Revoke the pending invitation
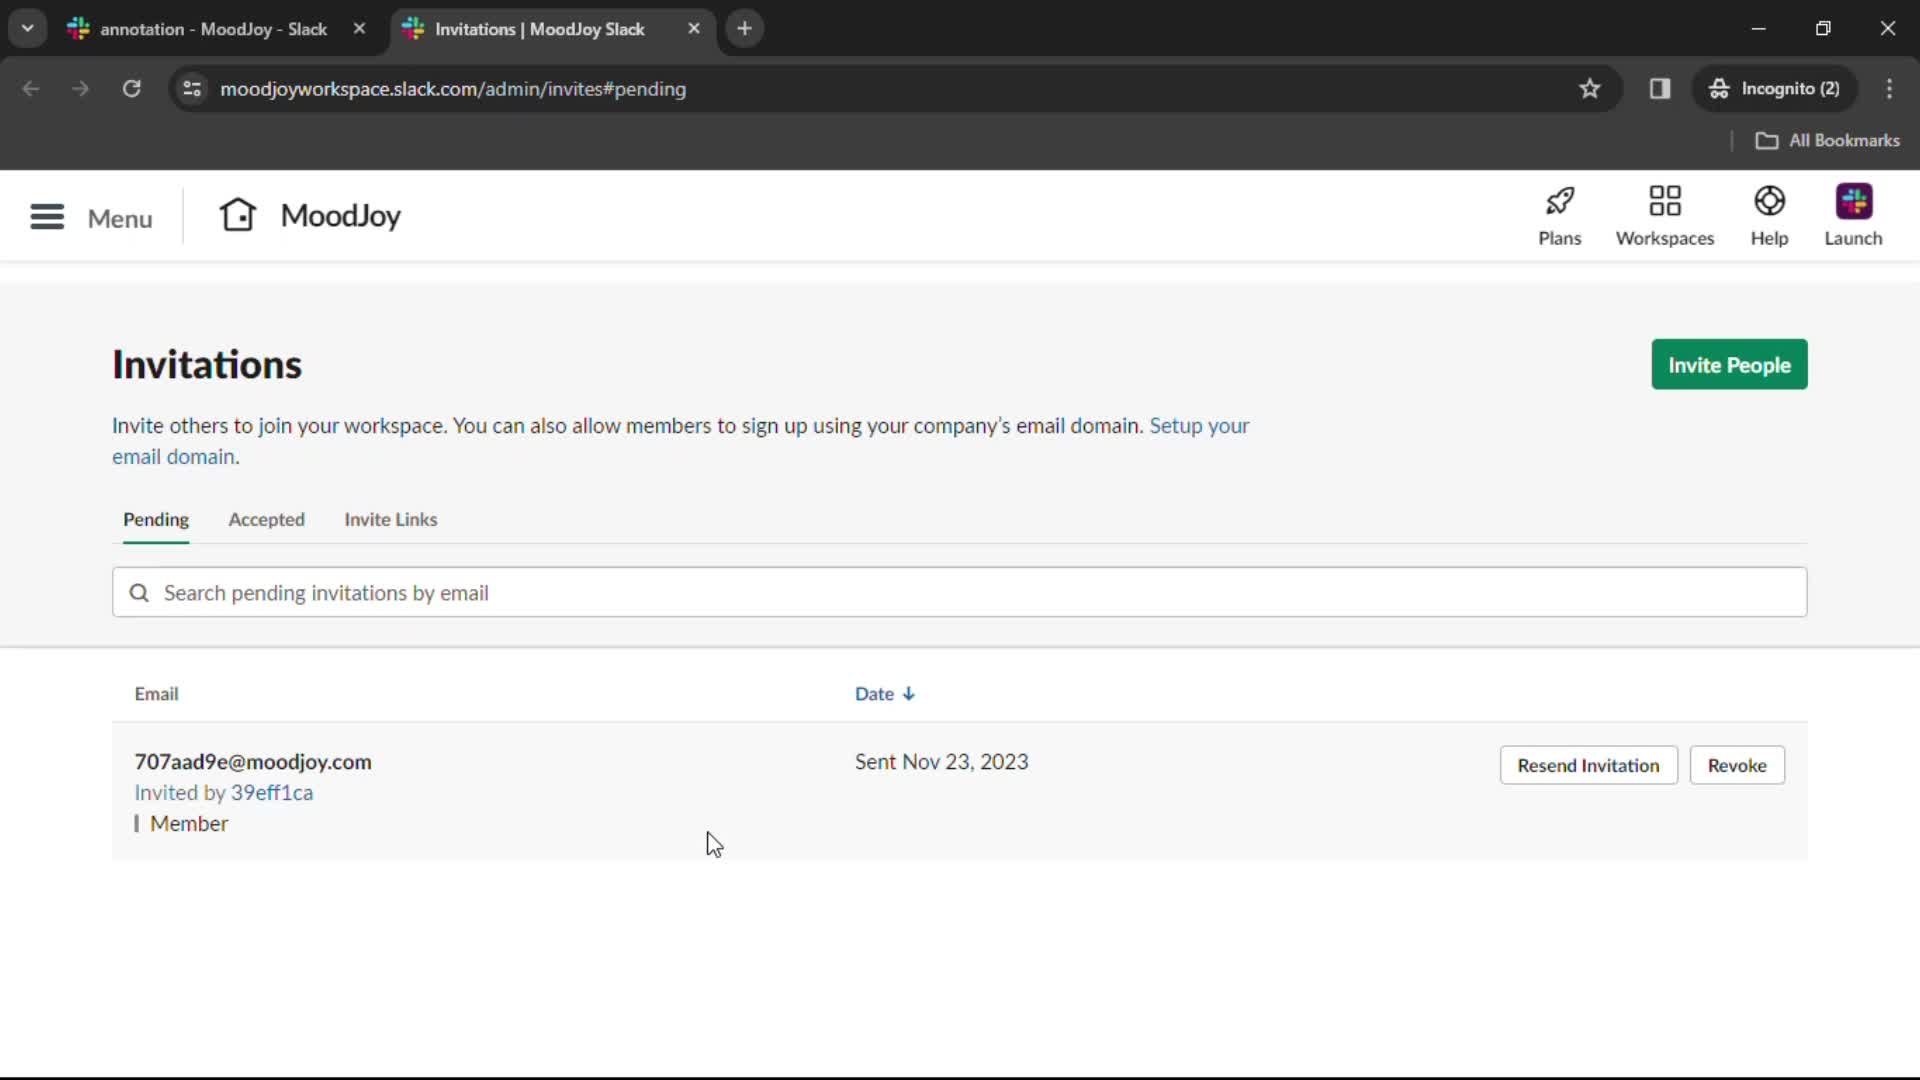Screen dimensions: 1920x1080 coord(1737,765)
